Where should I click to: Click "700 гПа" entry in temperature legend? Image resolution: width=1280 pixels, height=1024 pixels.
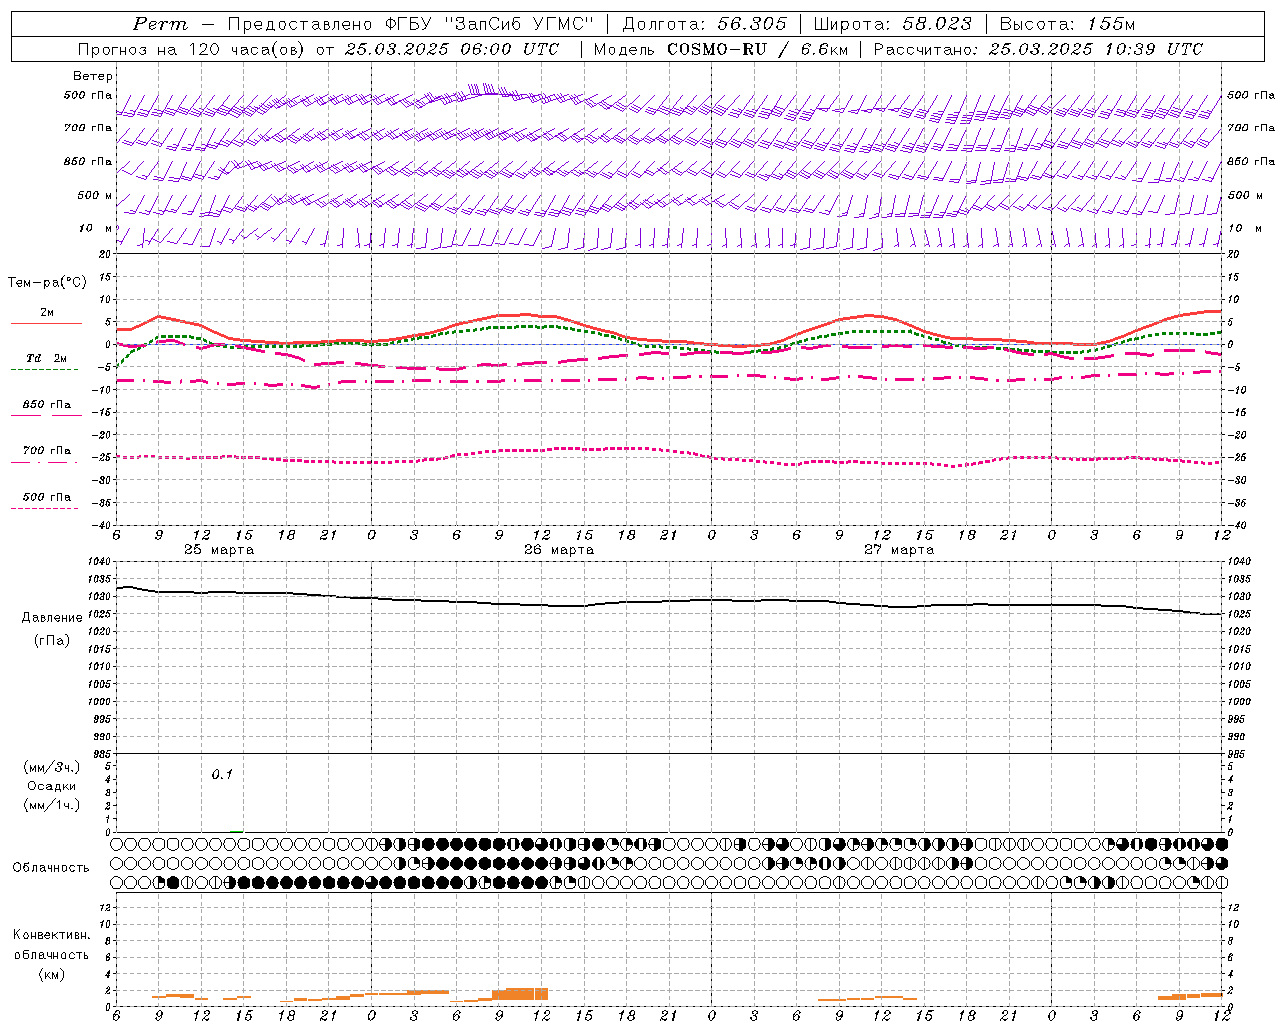pyautogui.click(x=47, y=450)
